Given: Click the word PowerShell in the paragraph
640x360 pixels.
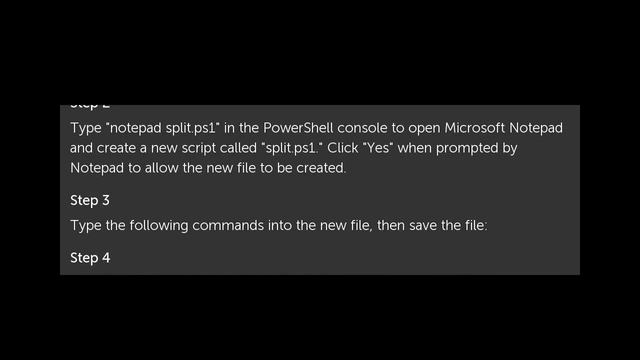Looking at the screenshot, I should 298,128.
